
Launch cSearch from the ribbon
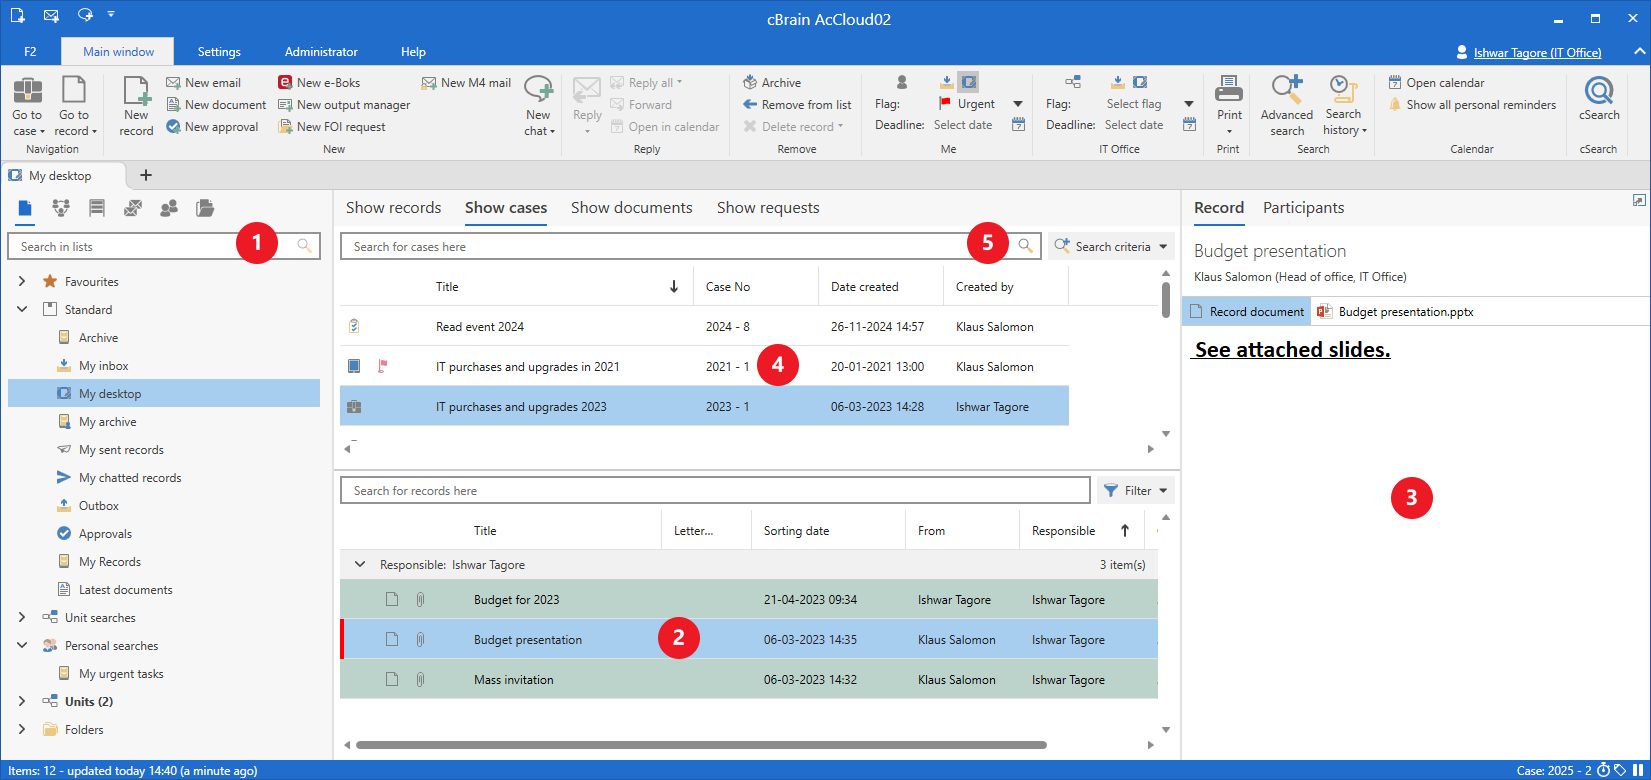[1598, 93]
